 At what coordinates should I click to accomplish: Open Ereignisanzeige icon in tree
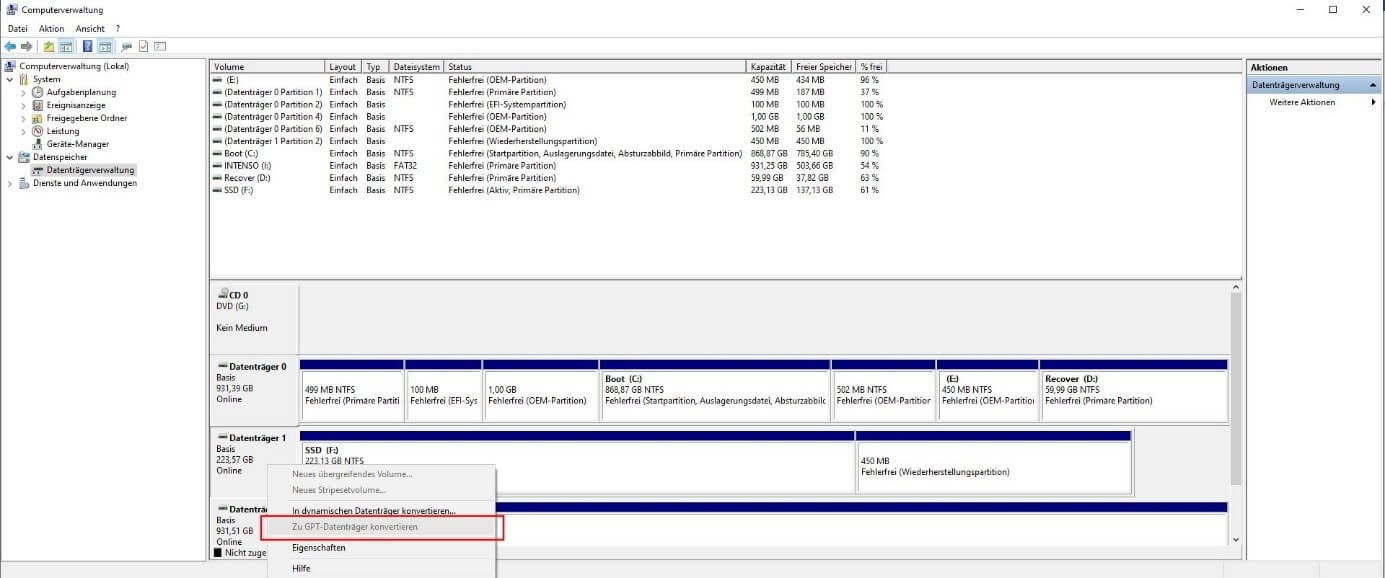tap(38, 105)
